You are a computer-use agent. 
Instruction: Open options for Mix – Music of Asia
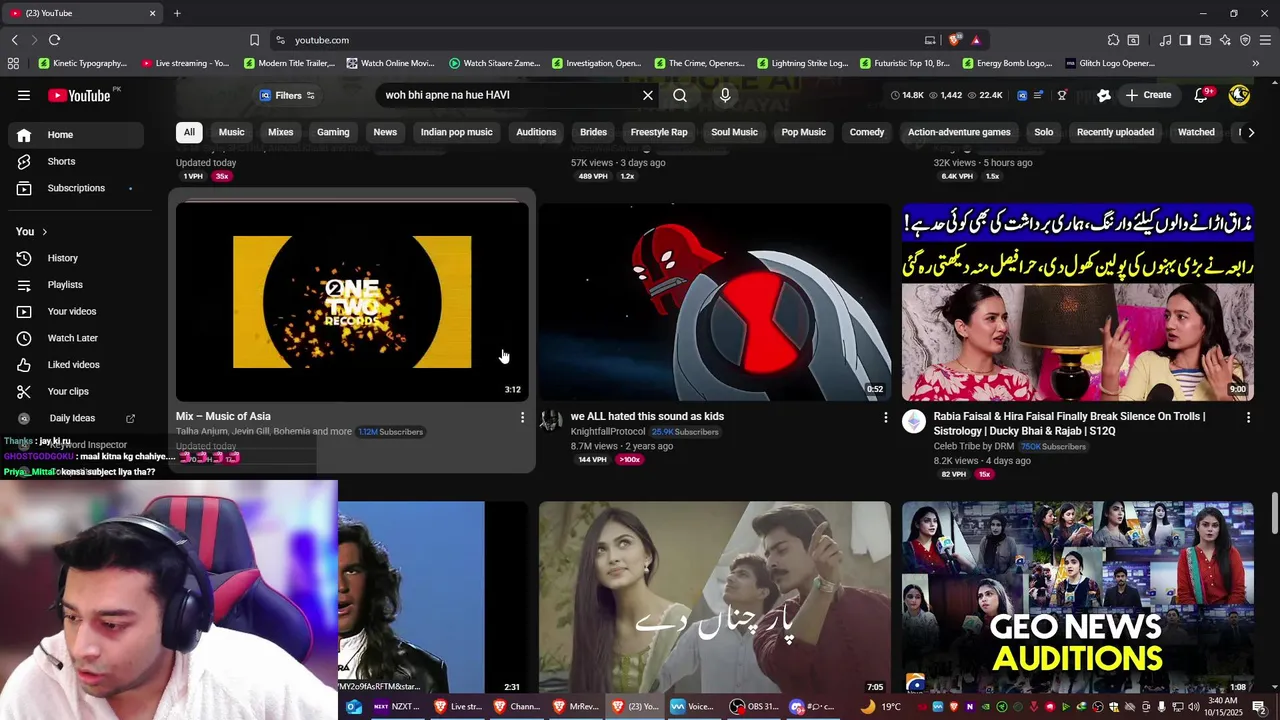coord(522,417)
